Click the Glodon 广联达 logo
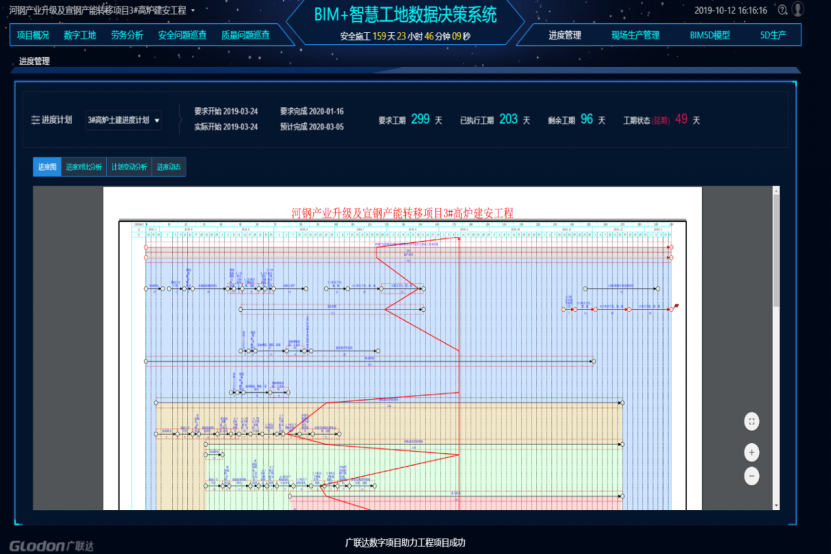This screenshot has height=554, width=831. [x=51, y=545]
